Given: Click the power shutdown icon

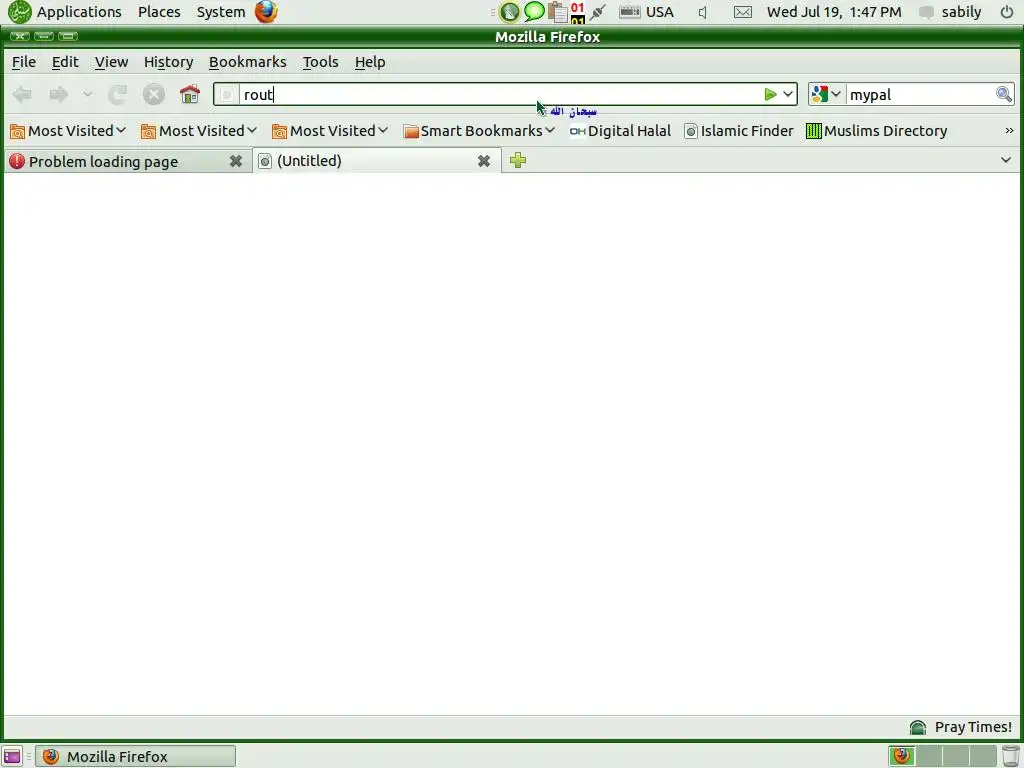Looking at the screenshot, I should 1006,12.
